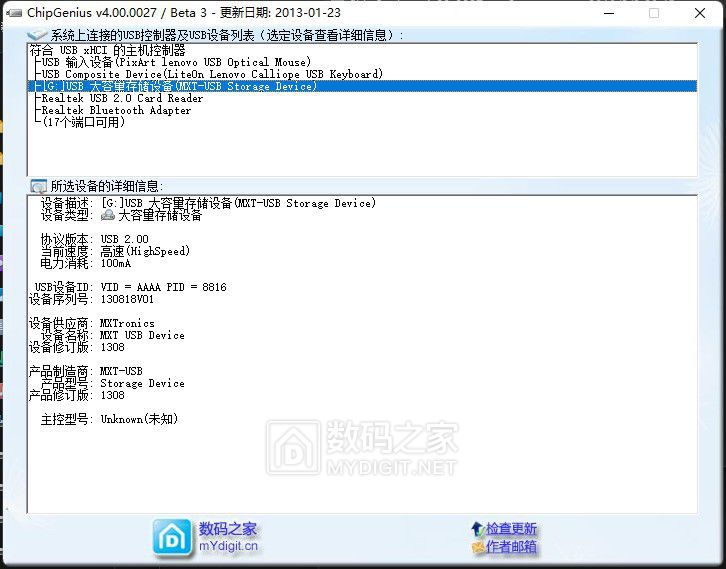The image size is (726, 569).
Task: Click the serial number 130818V01
Action: pyautogui.click(x=127, y=299)
